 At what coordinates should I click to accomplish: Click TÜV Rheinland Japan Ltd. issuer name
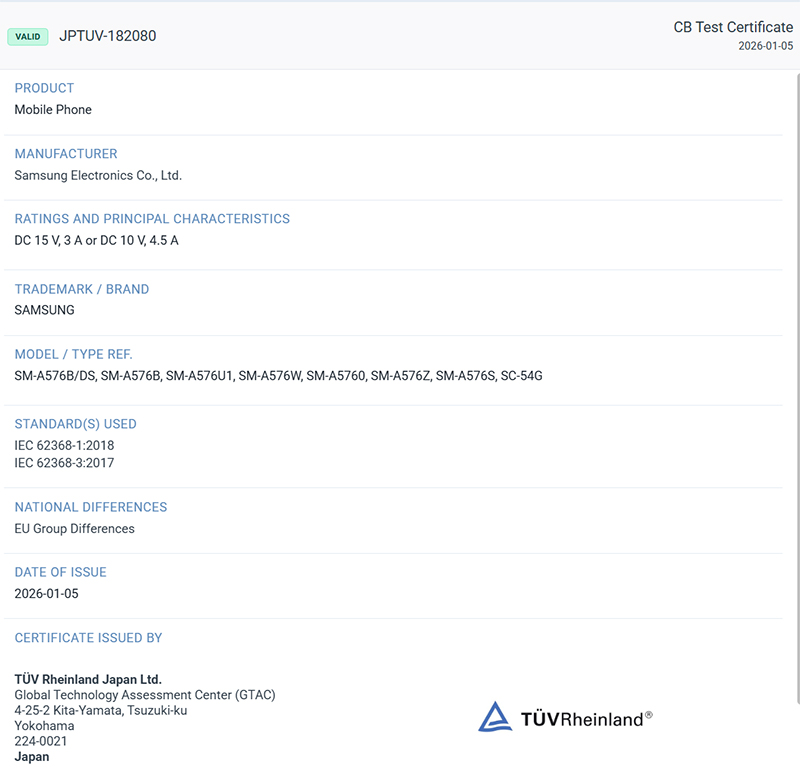[88, 680]
